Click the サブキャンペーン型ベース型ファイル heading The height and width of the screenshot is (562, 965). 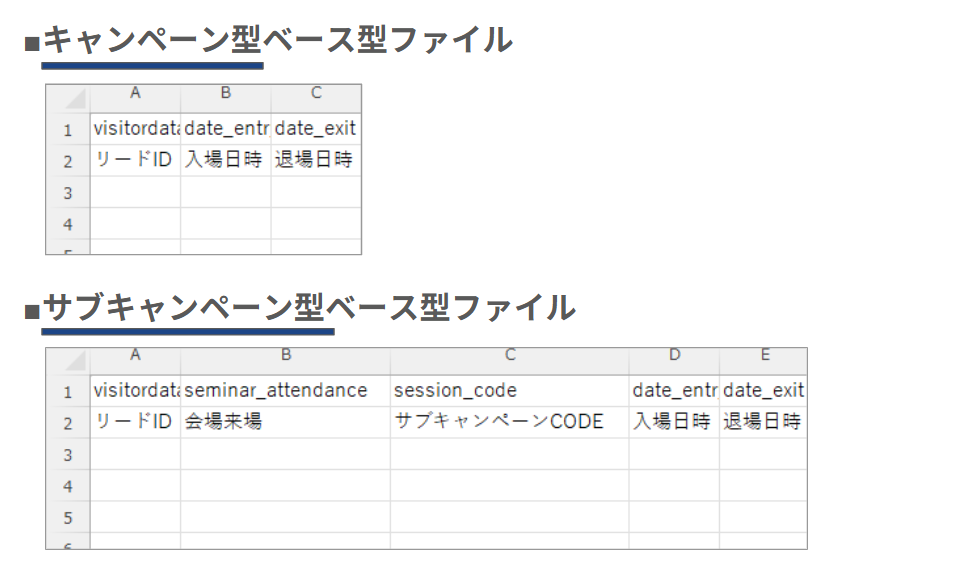tap(309, 307)
